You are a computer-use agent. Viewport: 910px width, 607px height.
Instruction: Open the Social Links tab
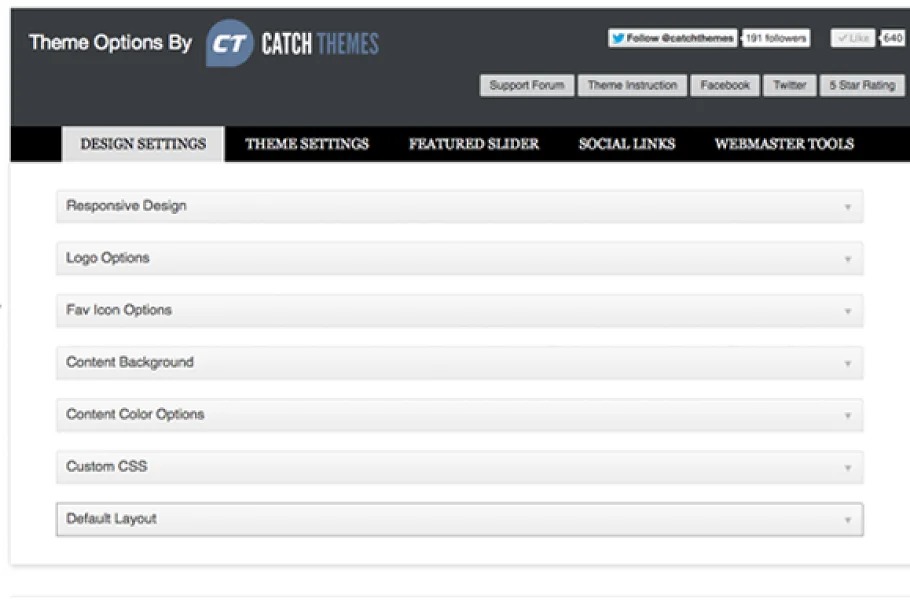click(x=627, y=144)
